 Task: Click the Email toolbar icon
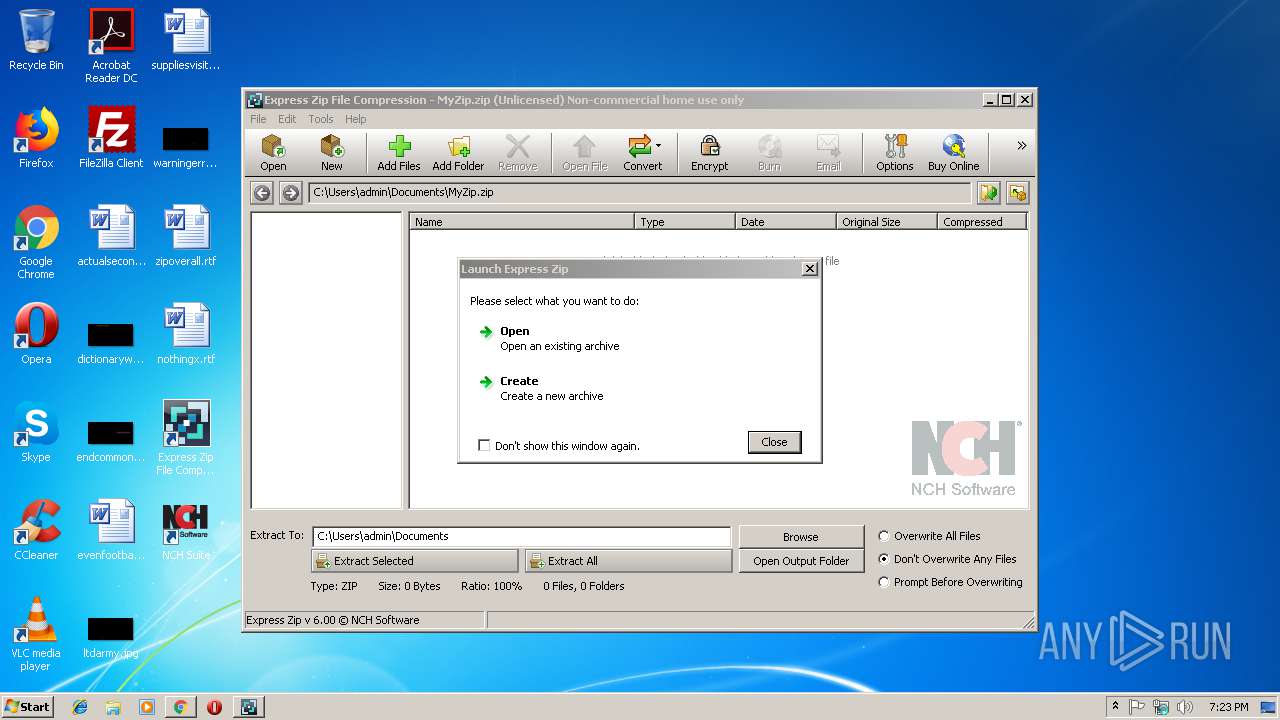(x=828, y=153)
